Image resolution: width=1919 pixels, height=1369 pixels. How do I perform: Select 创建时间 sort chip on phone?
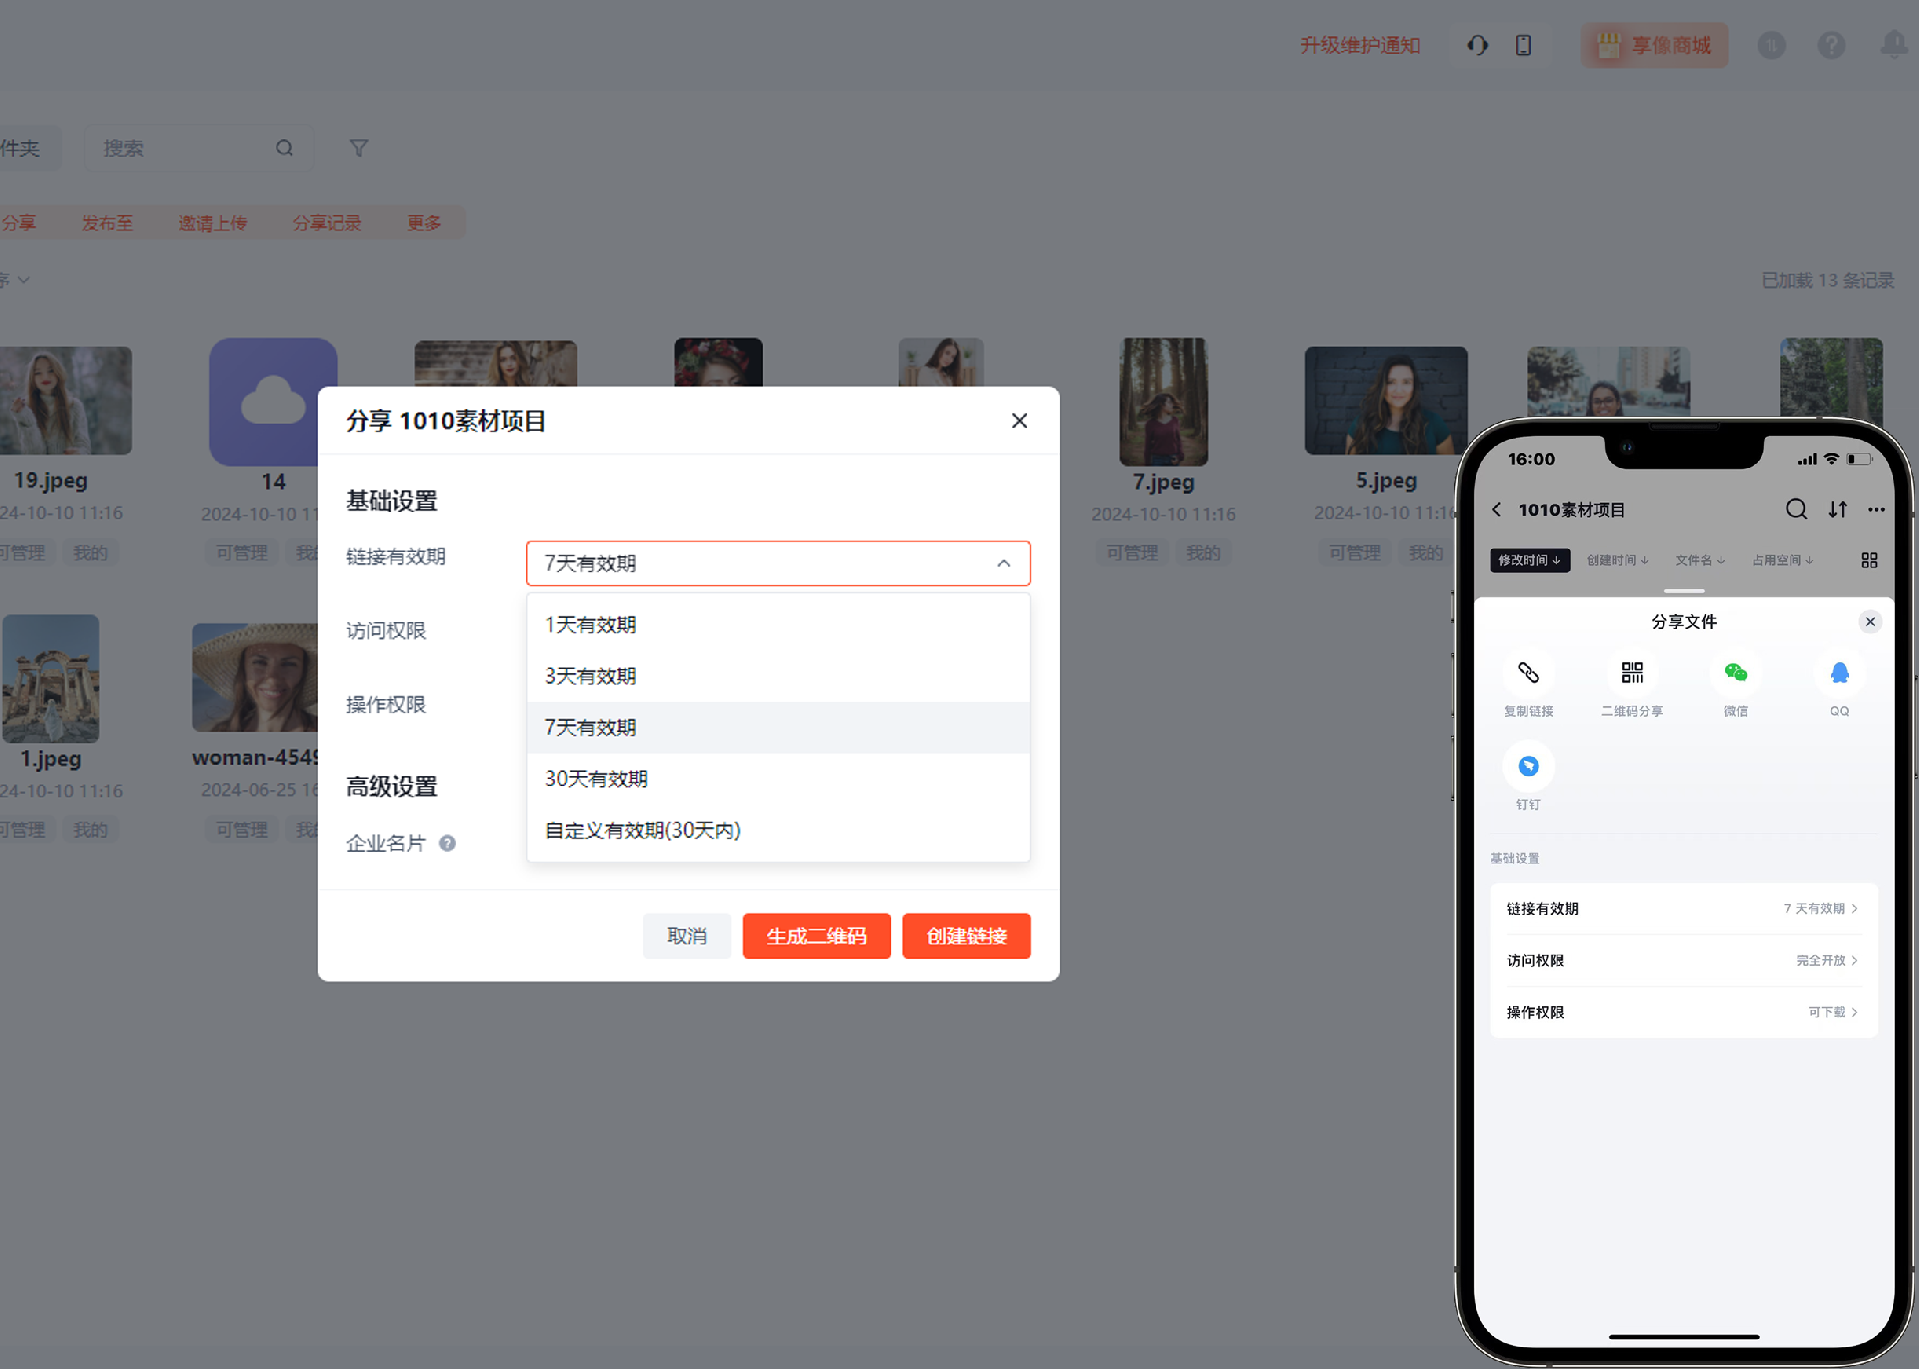coord(1617,560)
